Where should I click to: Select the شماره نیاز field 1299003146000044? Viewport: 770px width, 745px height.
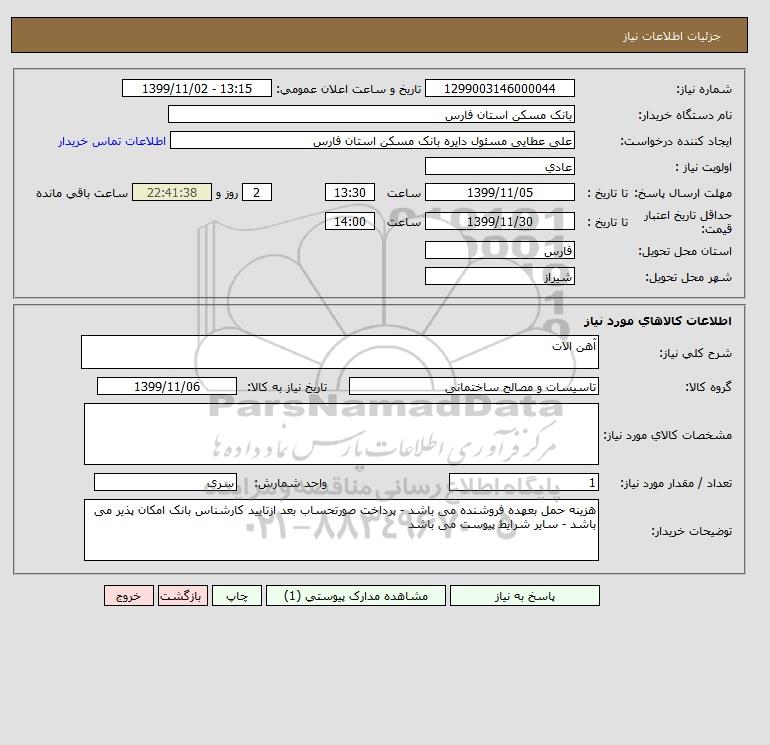(499, 88)
